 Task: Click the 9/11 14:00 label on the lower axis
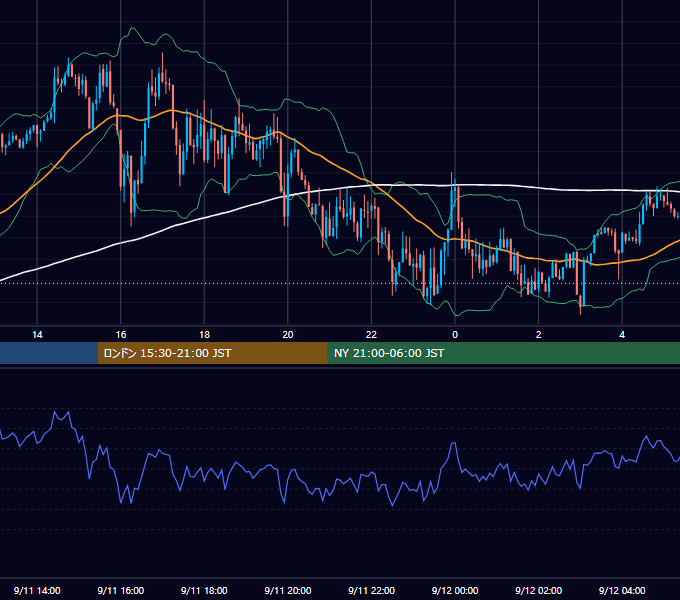point(37,590)
